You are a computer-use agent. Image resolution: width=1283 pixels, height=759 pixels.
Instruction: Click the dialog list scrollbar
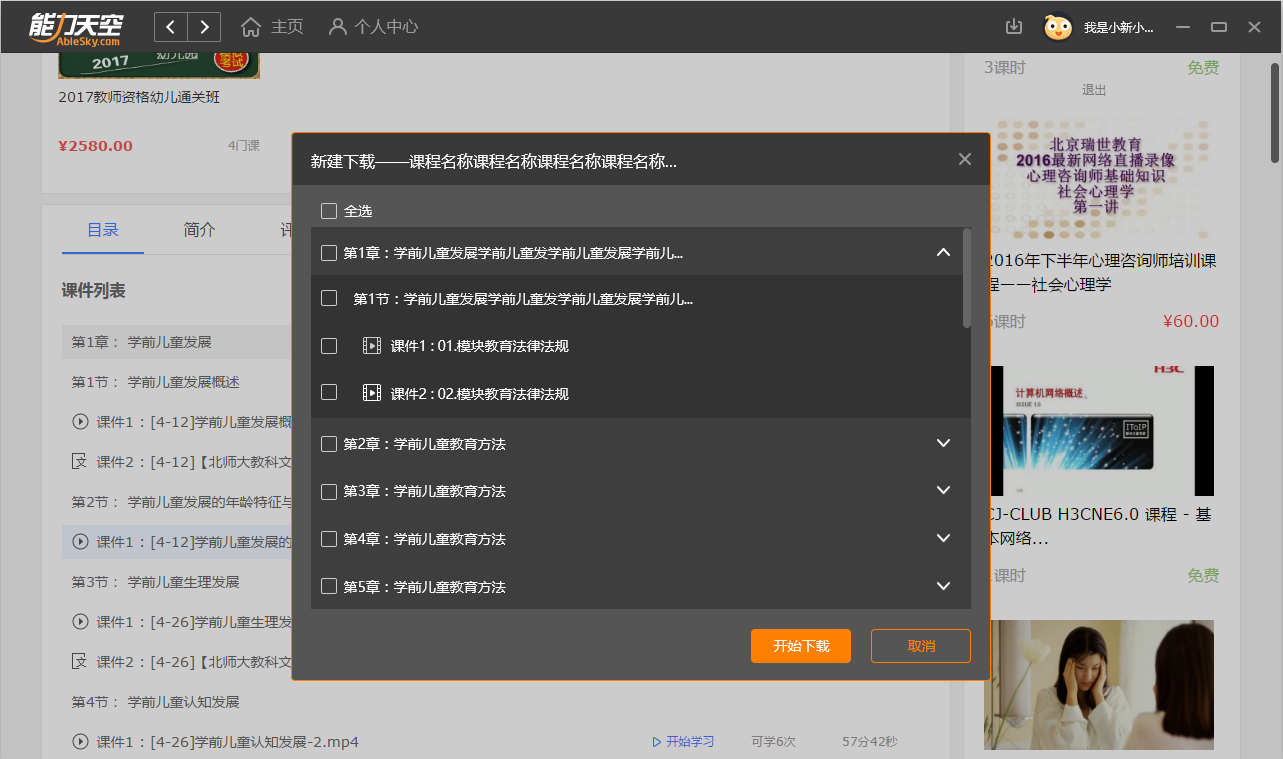tap(966, 278)
